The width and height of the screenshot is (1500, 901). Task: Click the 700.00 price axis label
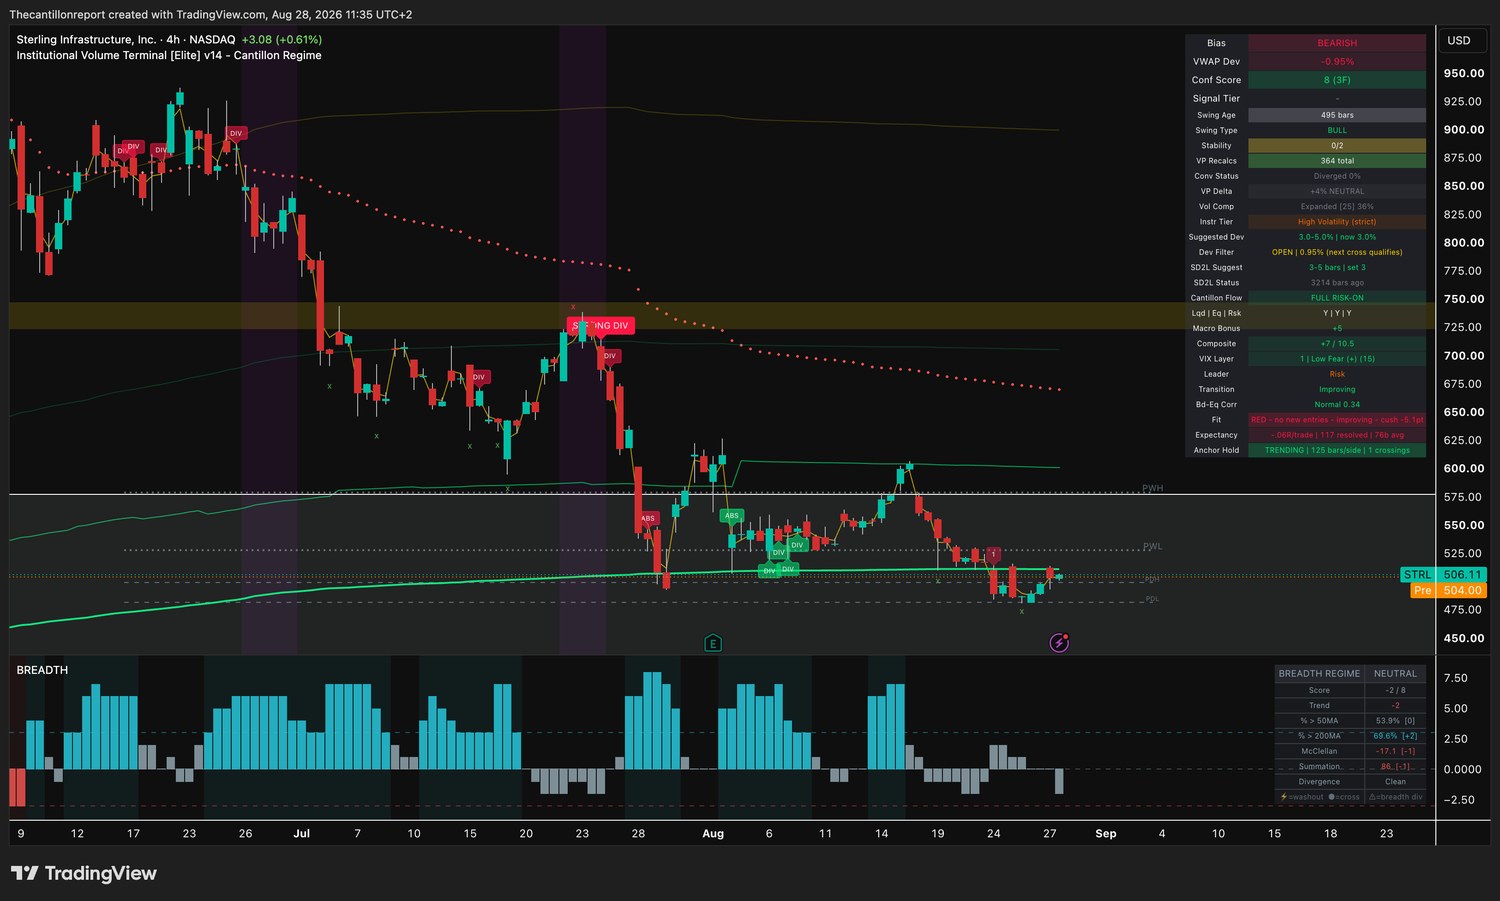tap(1464, 356)
